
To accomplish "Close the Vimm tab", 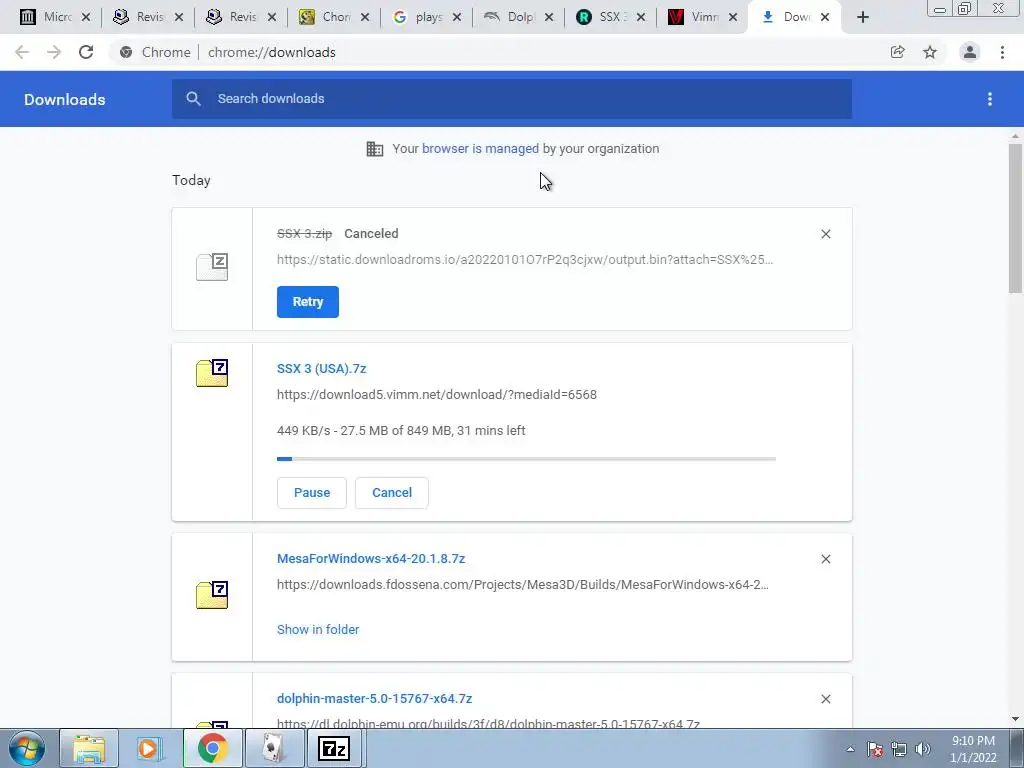I will [733, 17].
